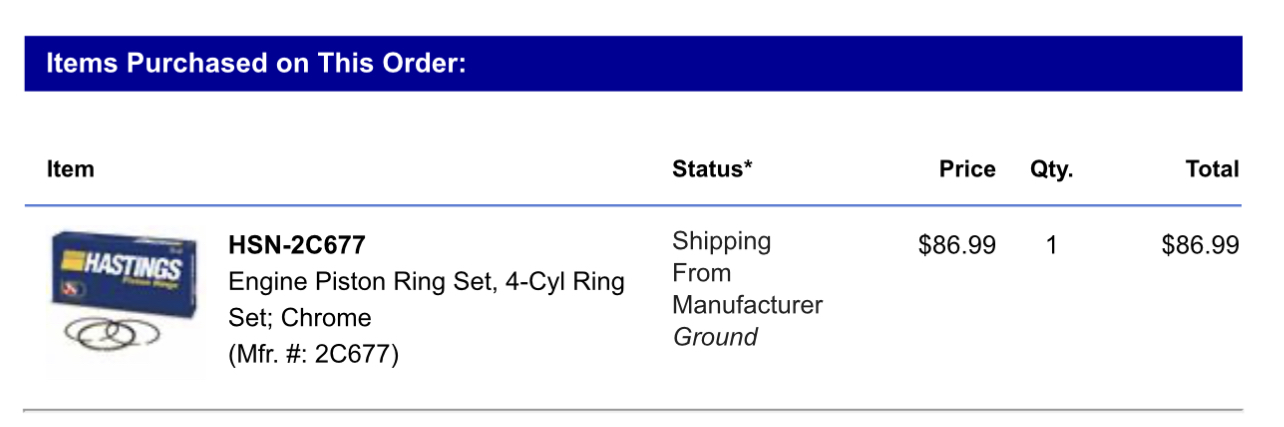Click the Hastings logo on the box
This screenshot has height=427, width=1284.
pos(120,266)
